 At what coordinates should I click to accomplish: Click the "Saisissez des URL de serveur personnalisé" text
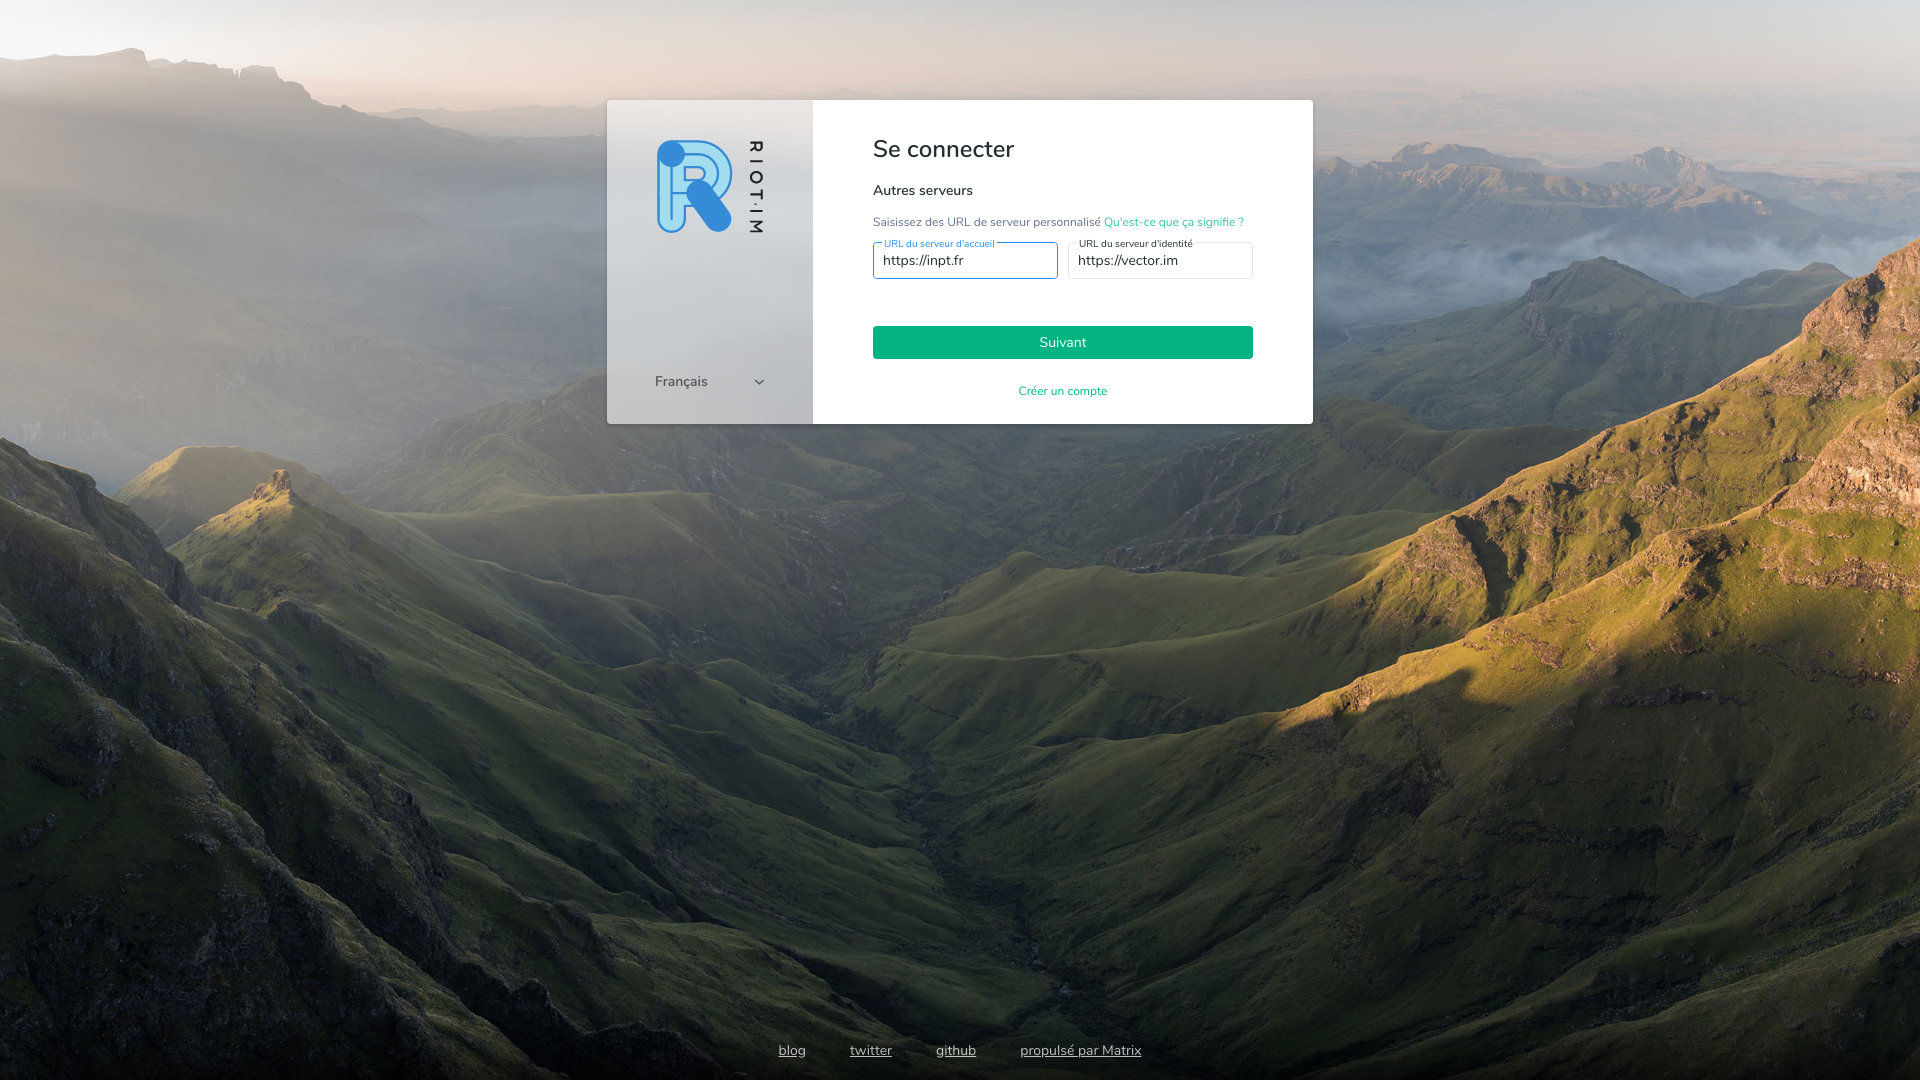pos(986,222)
